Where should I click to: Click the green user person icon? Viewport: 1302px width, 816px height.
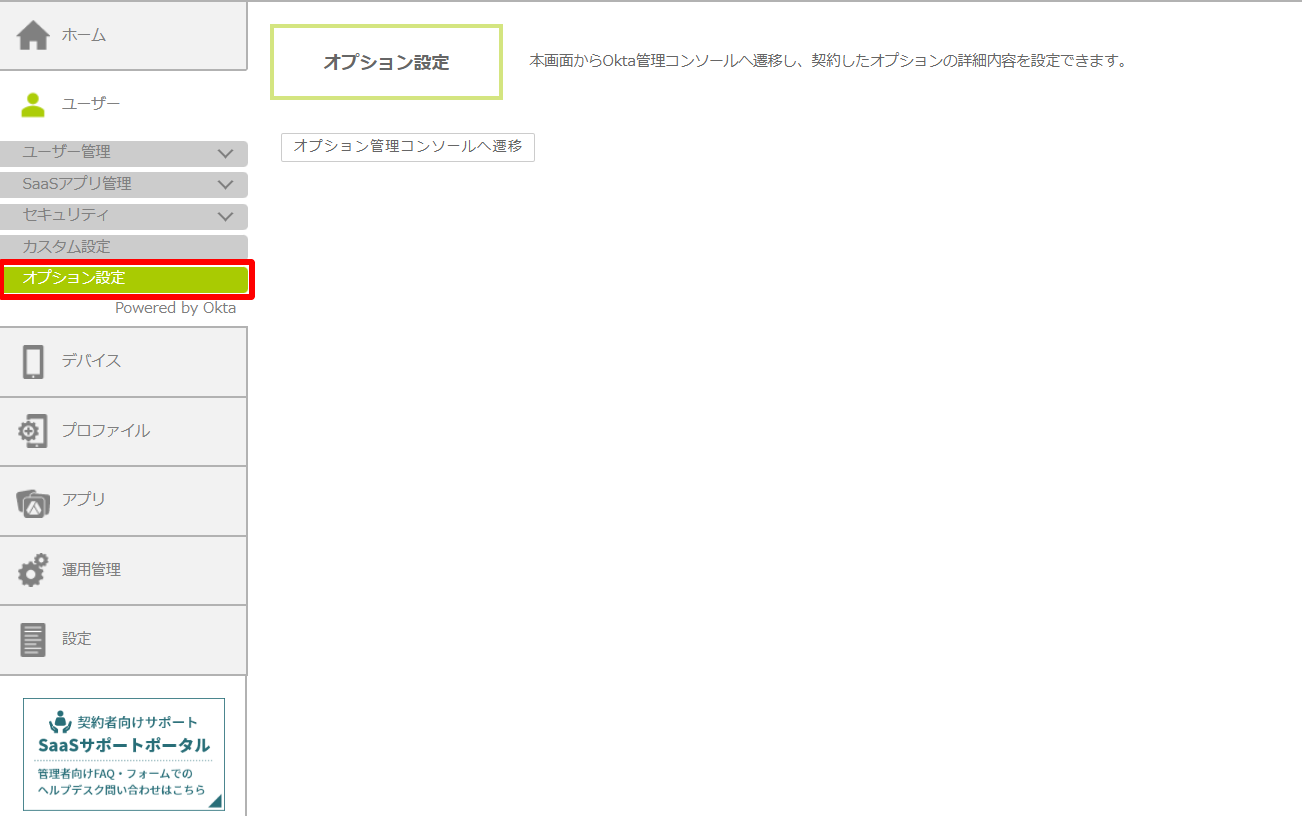coord(33,105)
